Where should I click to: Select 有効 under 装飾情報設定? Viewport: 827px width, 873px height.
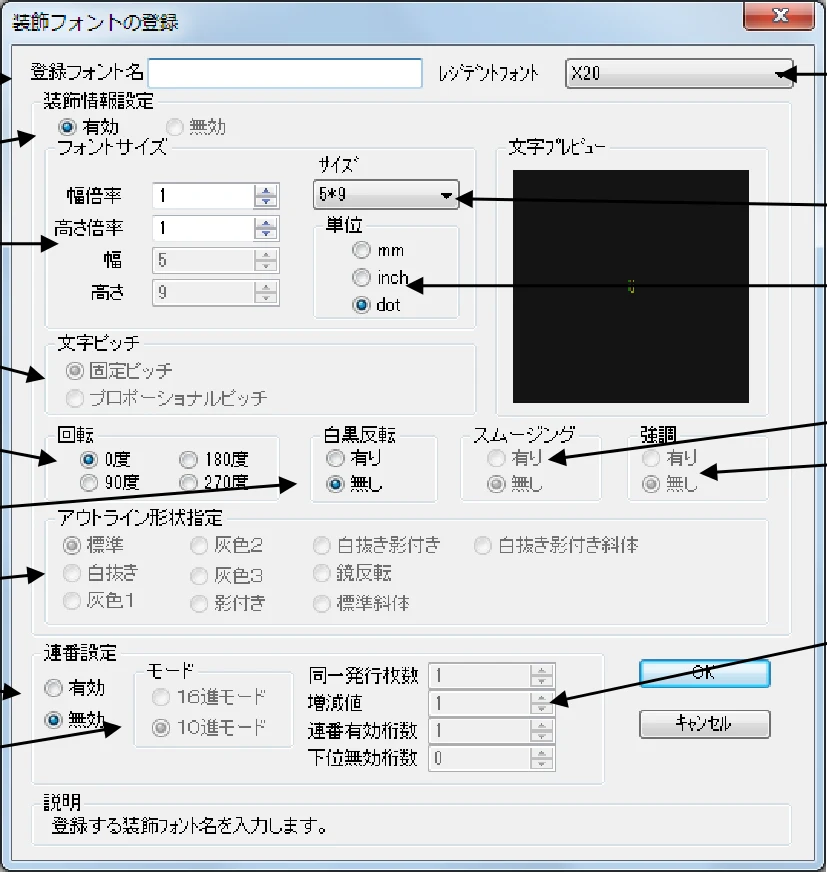67,127
